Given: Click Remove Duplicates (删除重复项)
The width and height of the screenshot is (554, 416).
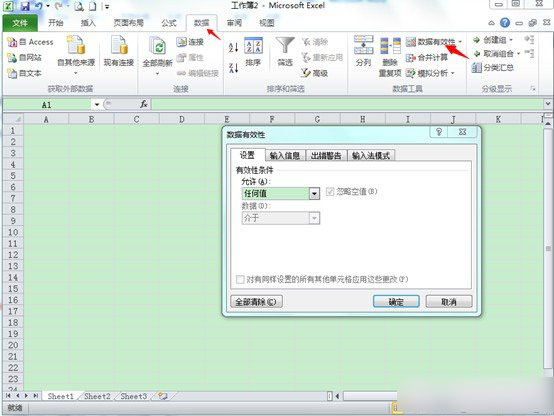Looking at the screenshot, I should coord(390,57).
